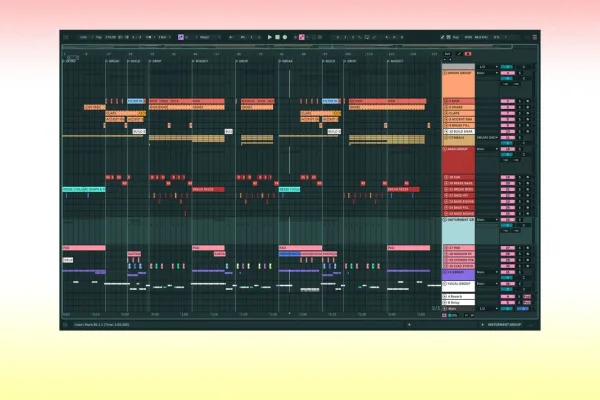Arm the KICK track for recording

(x=528, y=101)
